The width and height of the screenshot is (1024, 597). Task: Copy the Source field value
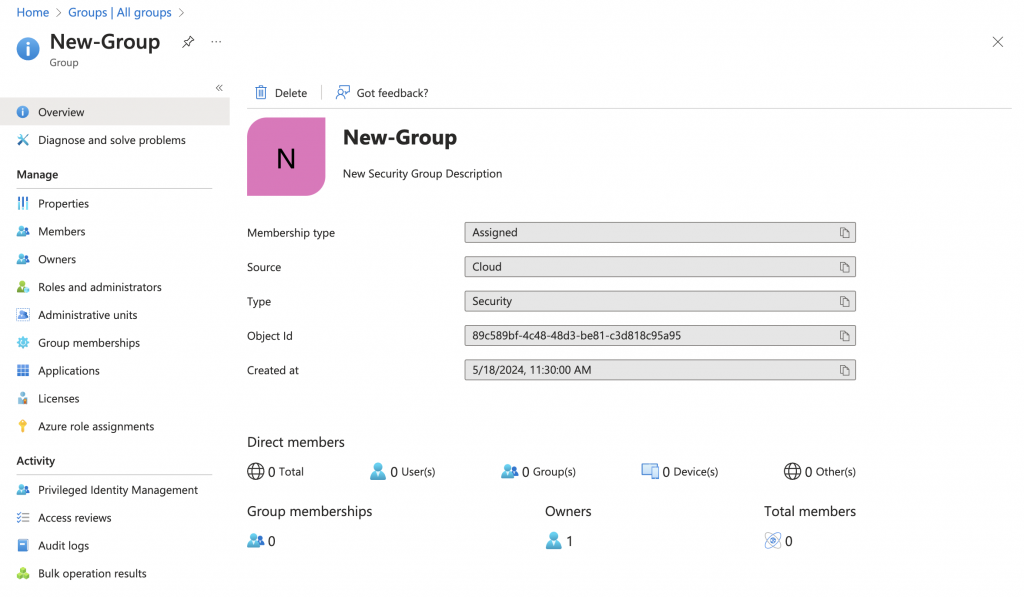[x=844, y=267]
